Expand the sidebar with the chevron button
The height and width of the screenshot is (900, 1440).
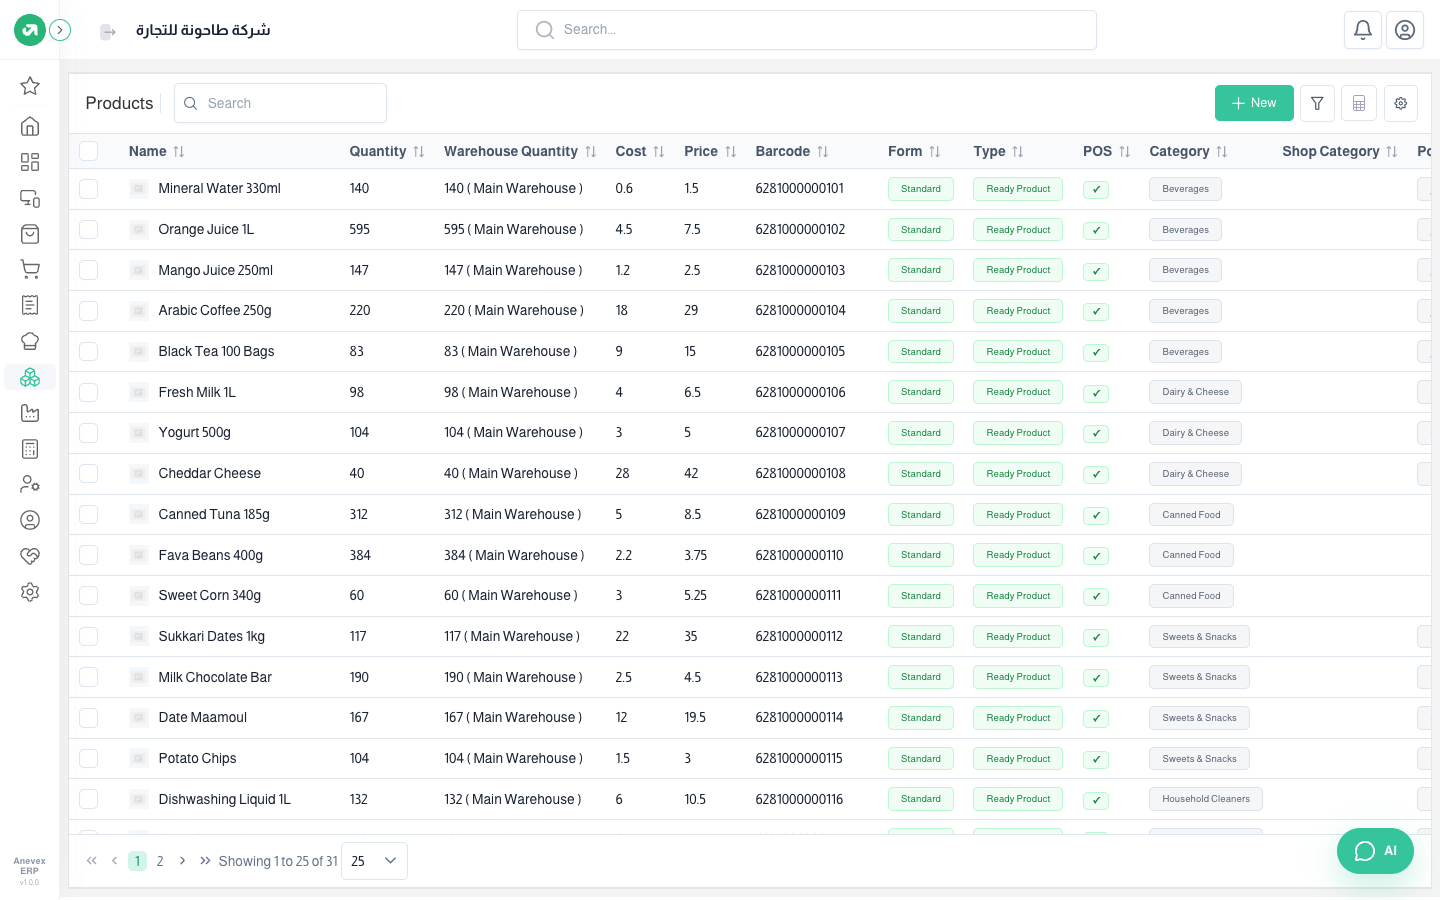[x=60, y=30]
